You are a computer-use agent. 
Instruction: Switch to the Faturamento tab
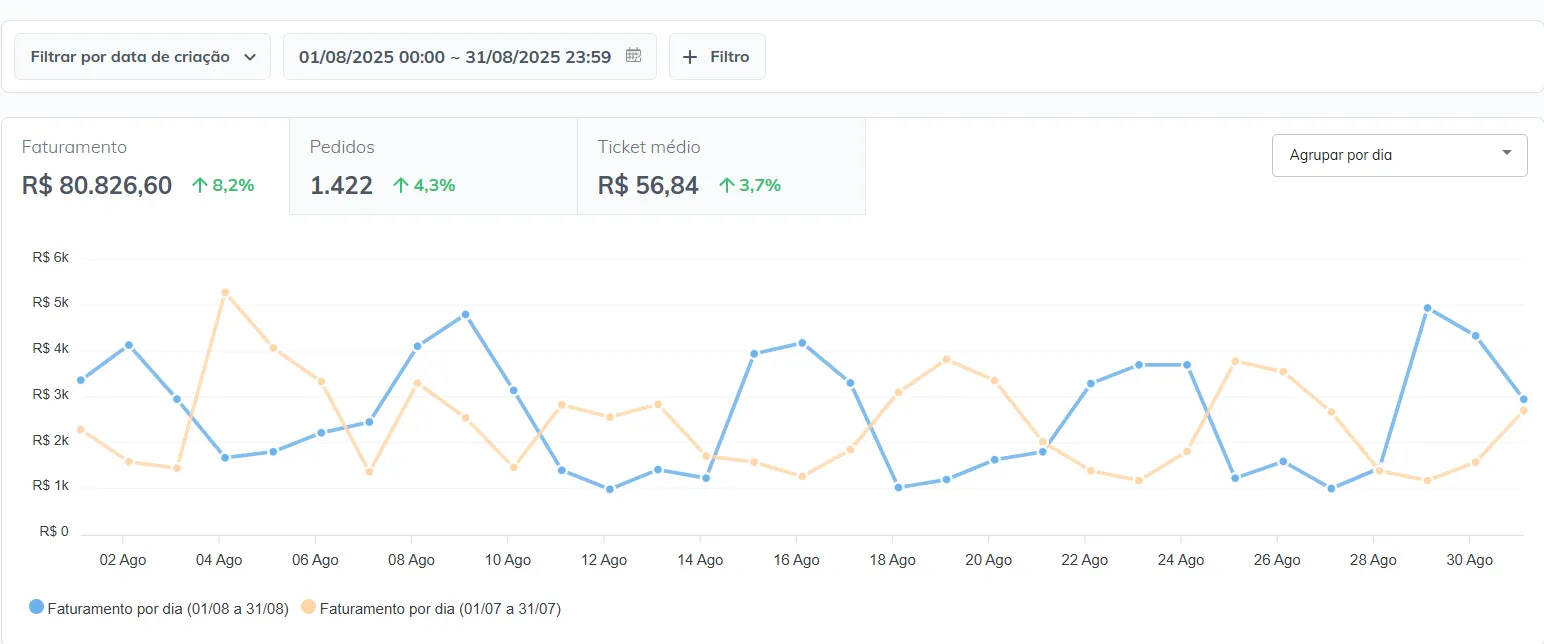point(145,166)
